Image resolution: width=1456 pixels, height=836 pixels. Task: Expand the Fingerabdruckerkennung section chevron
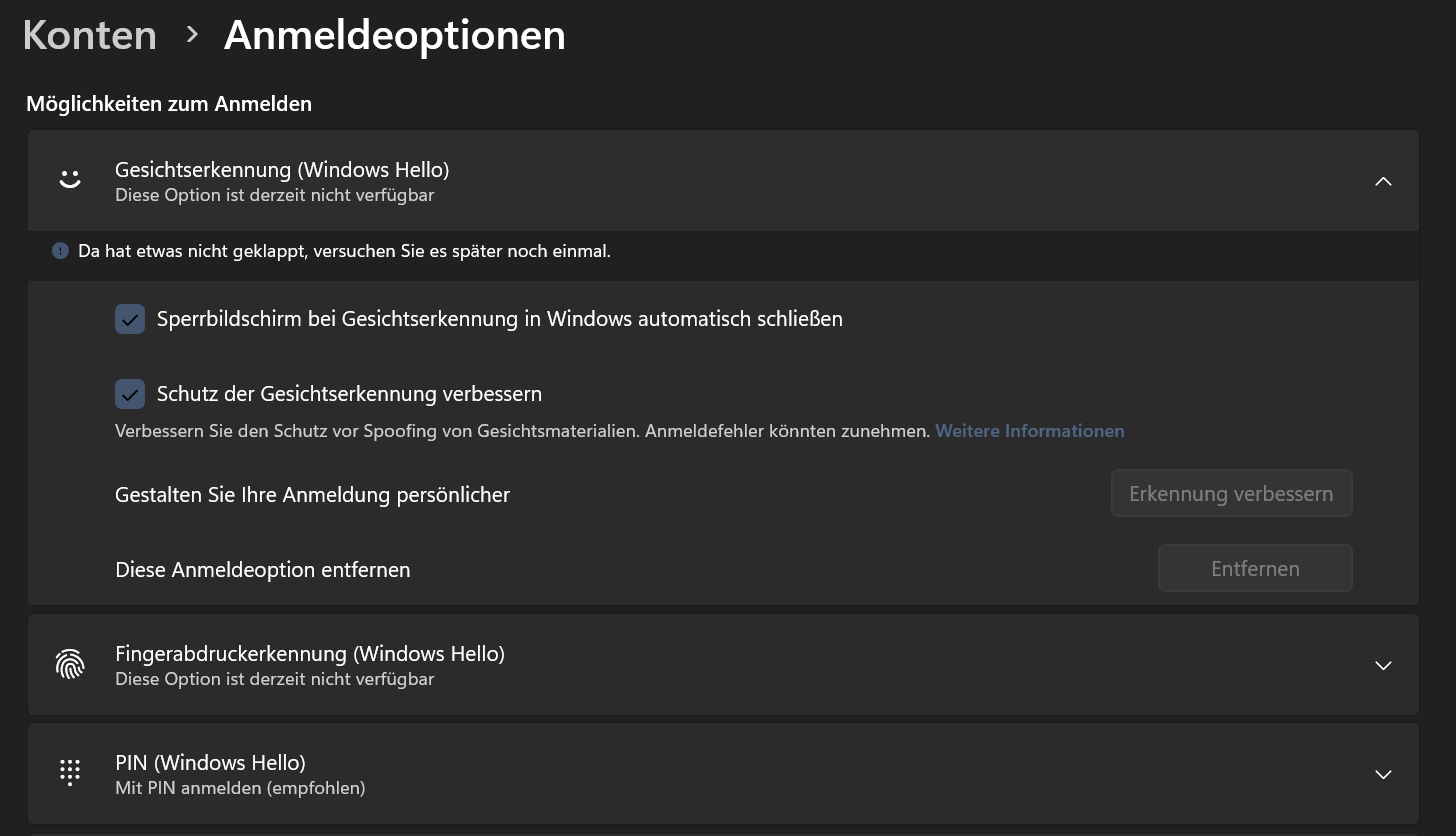point(1383,665)
